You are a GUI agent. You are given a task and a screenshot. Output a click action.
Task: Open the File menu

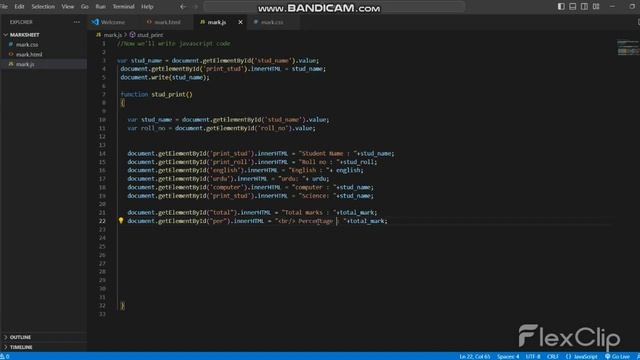coord(4,7)
